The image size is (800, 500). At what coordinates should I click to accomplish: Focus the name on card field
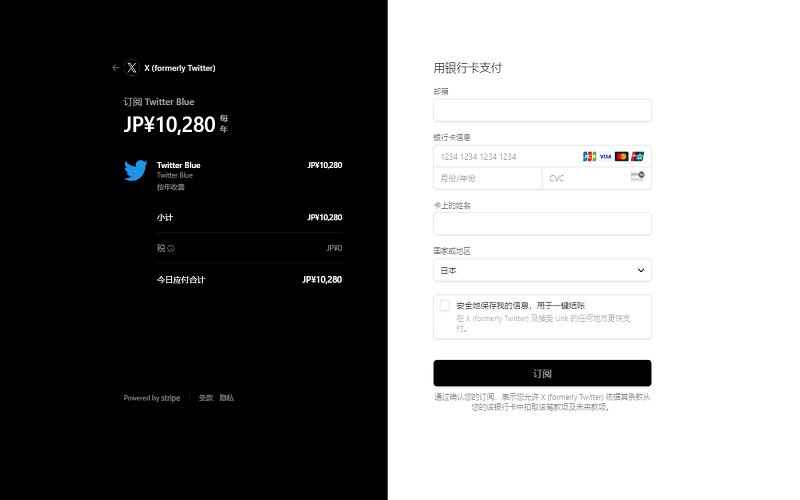pos(542,224)
